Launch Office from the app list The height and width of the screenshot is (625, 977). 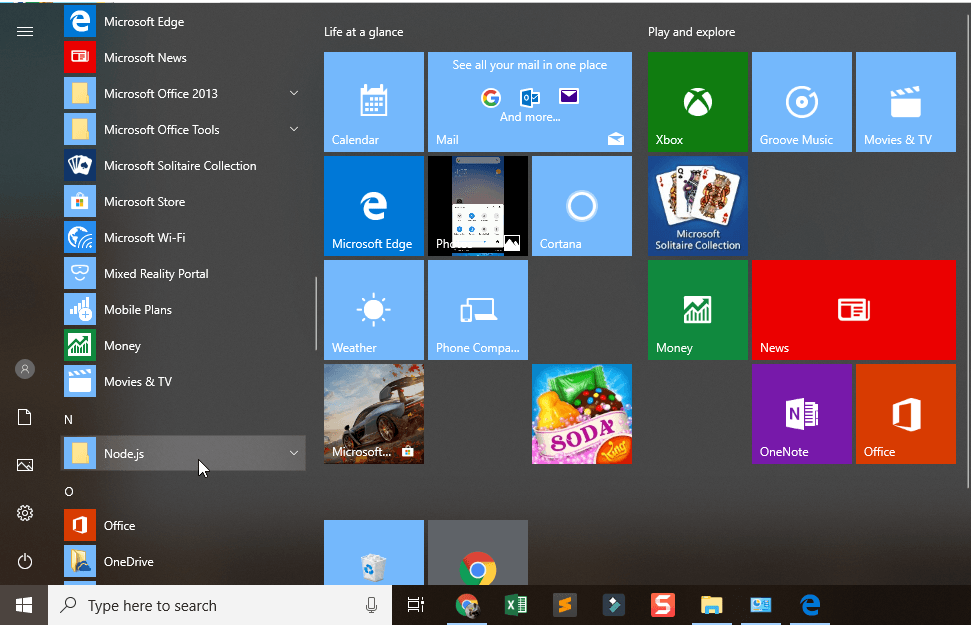(x=184, y=526)
